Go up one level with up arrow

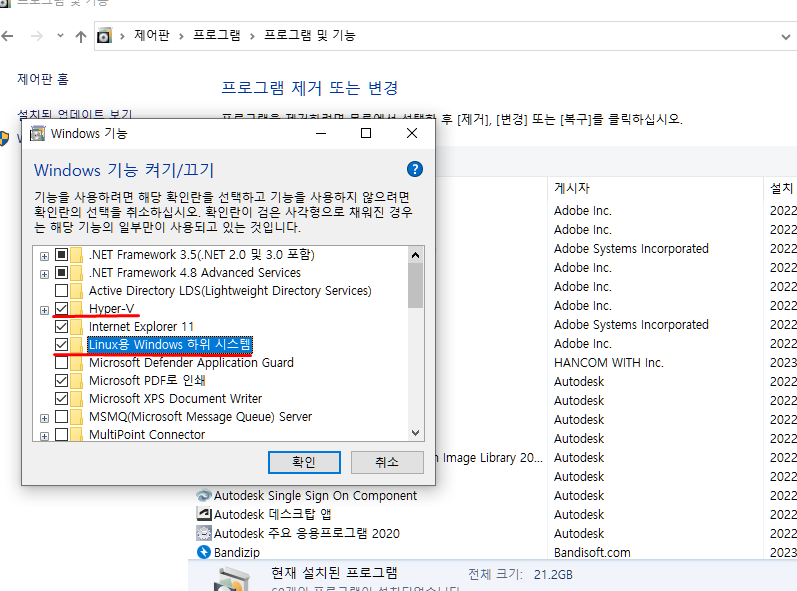(x=80, y=36)
